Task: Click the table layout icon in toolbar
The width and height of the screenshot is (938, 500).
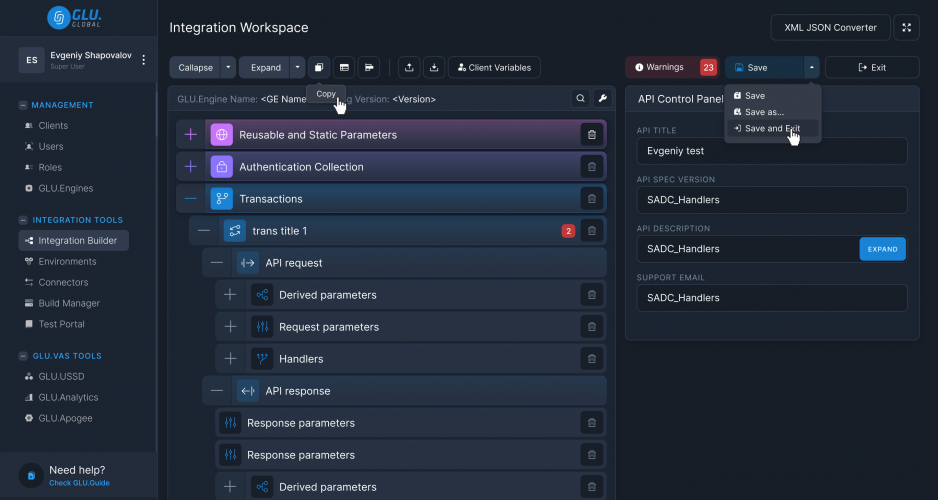Action: 344,68
